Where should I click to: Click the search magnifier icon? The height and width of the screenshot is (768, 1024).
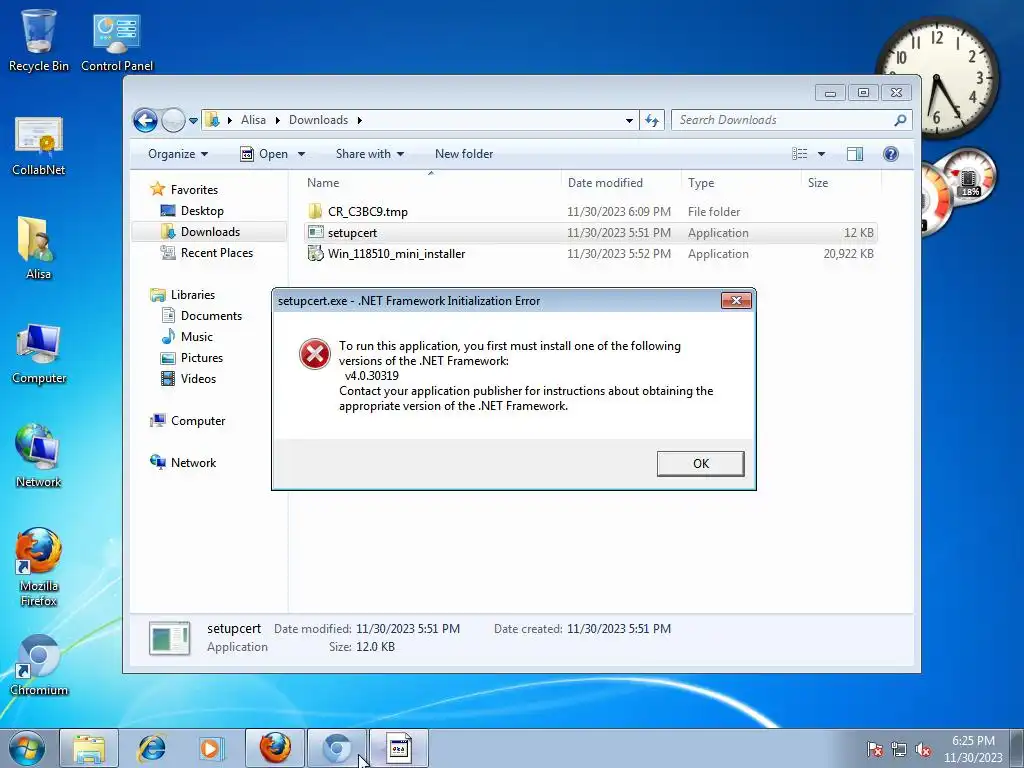(x=900, y=120)
